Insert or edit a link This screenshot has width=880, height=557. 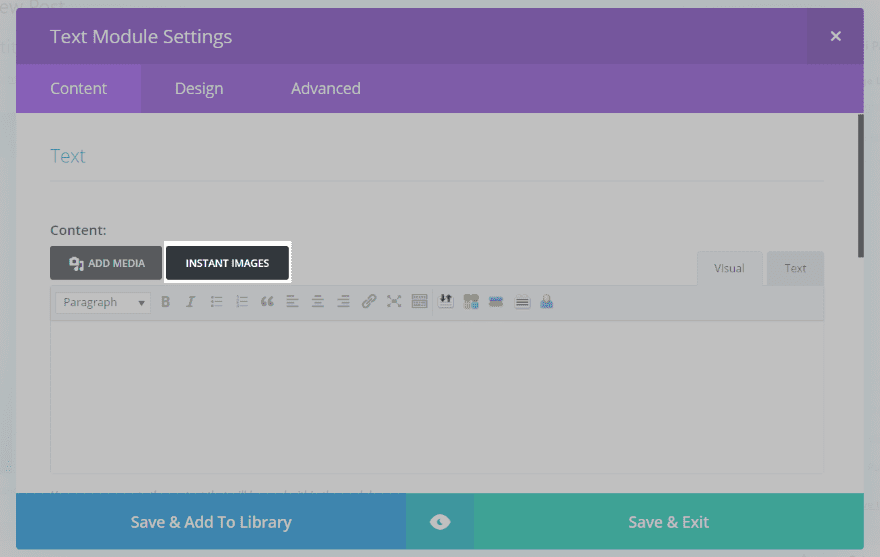coord(369,302)
